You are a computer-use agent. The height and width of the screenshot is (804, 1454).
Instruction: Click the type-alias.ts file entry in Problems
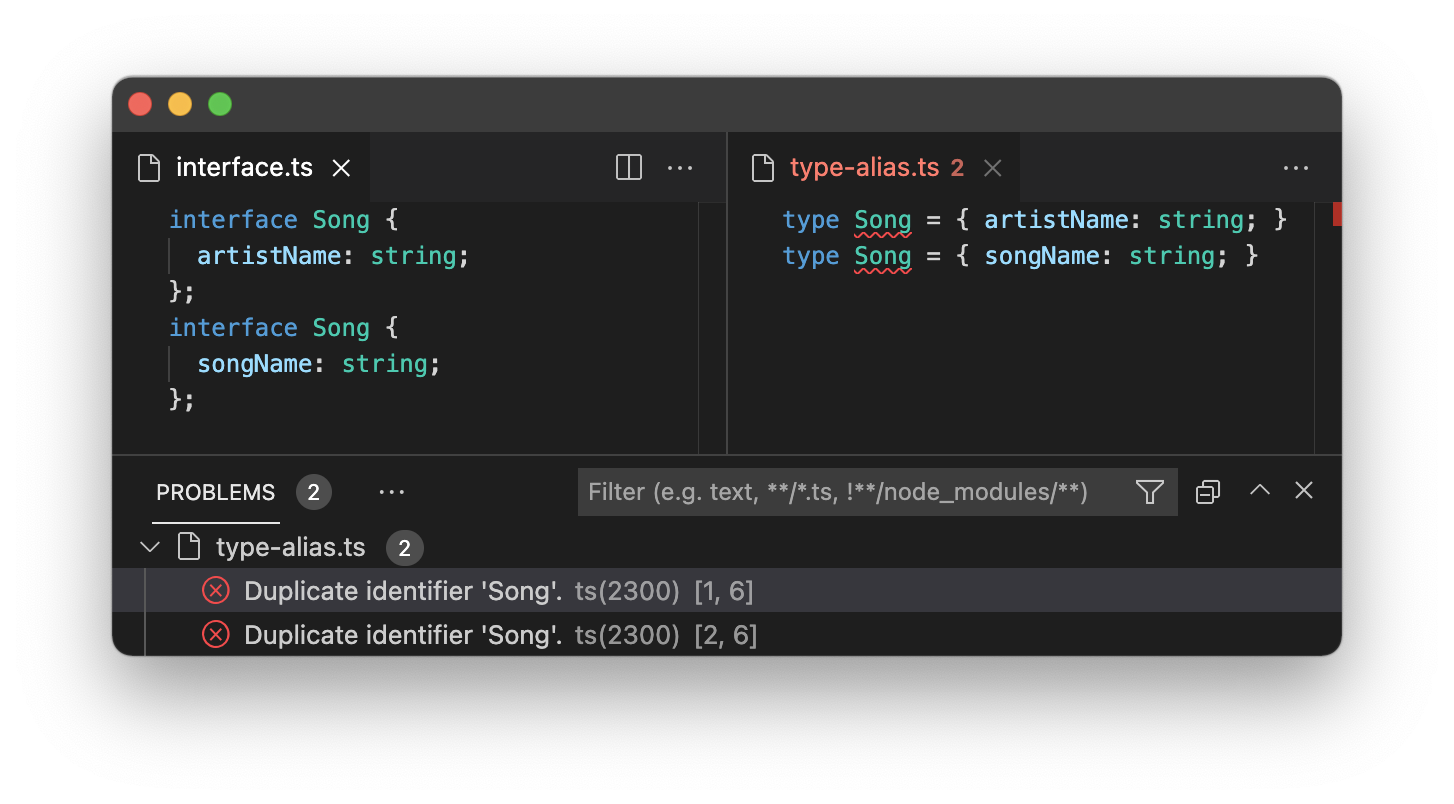click(291, 548)
